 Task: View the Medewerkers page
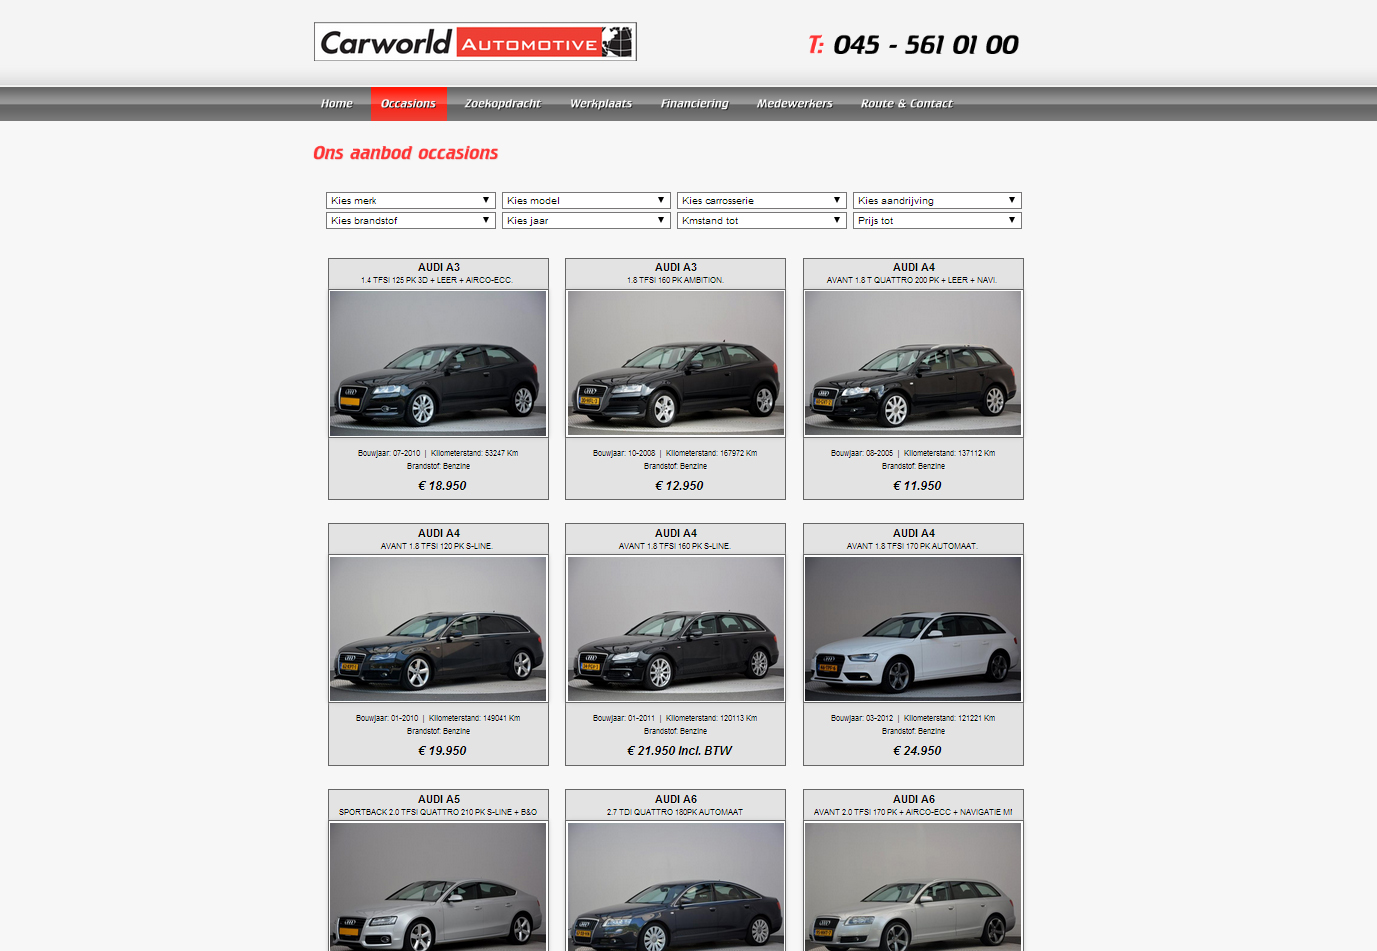point(795,104)
